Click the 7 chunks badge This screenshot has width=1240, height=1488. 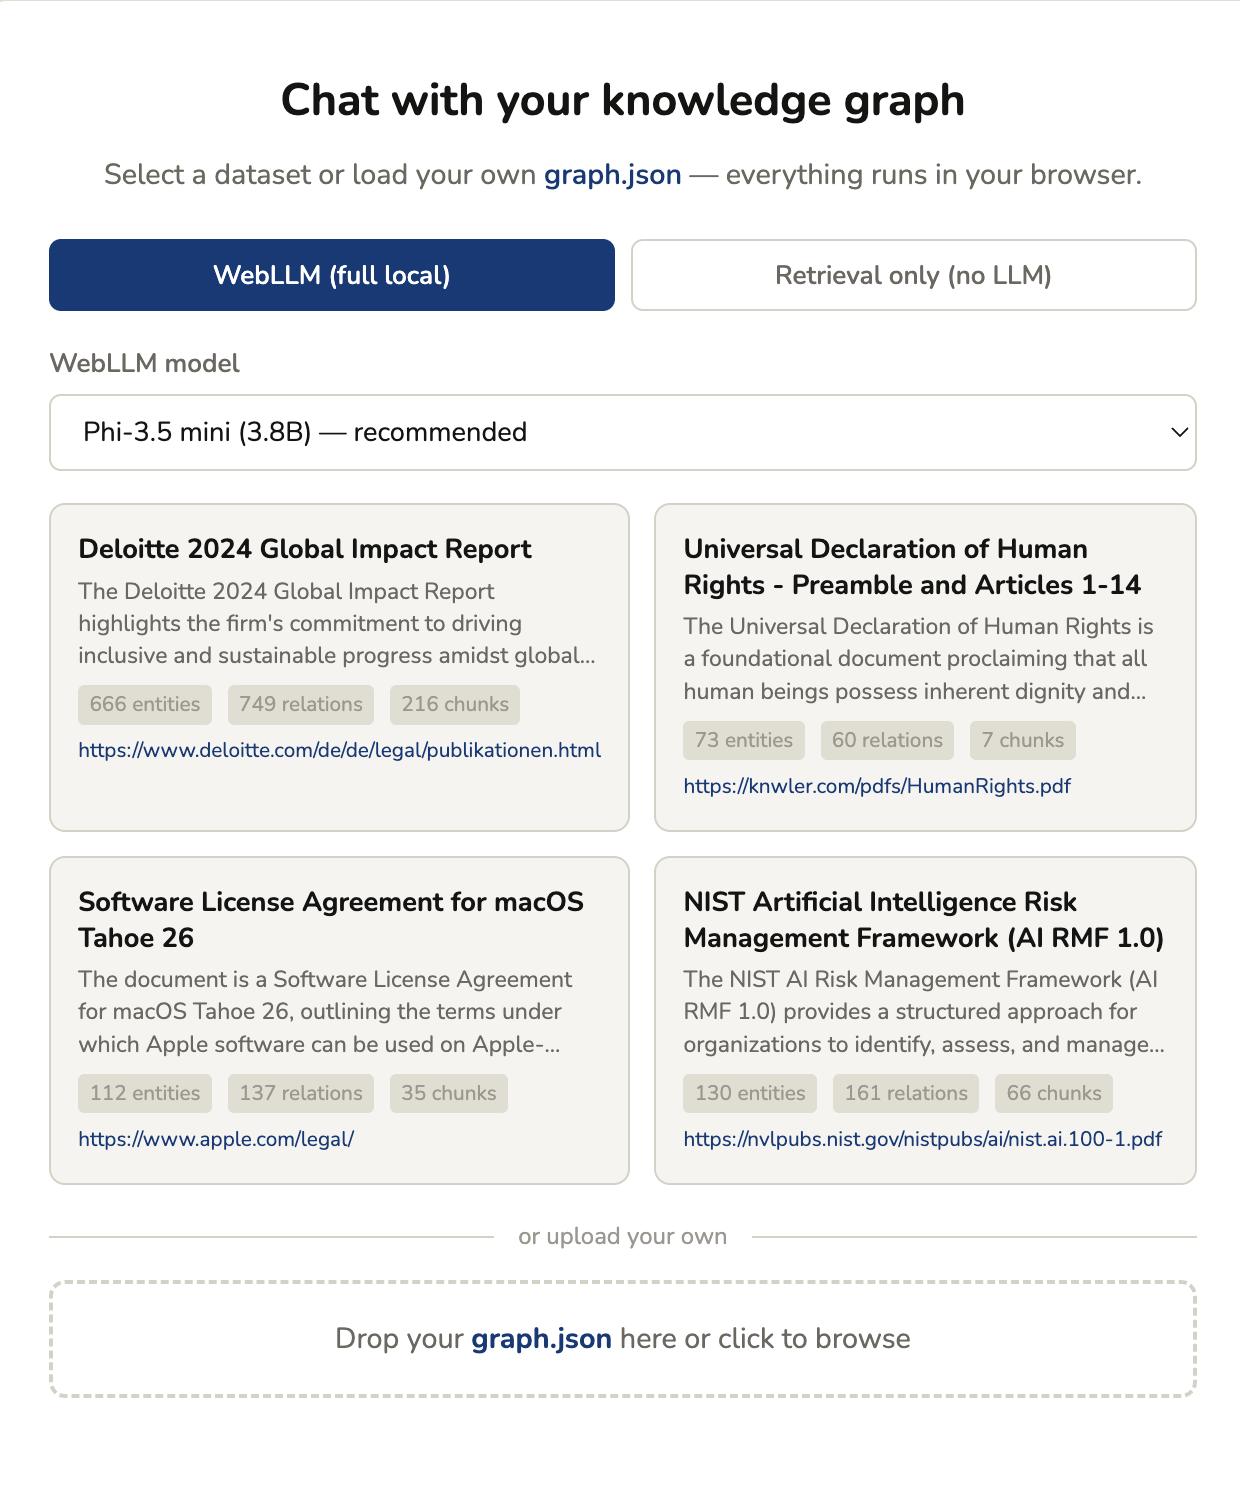[1022, 740]
